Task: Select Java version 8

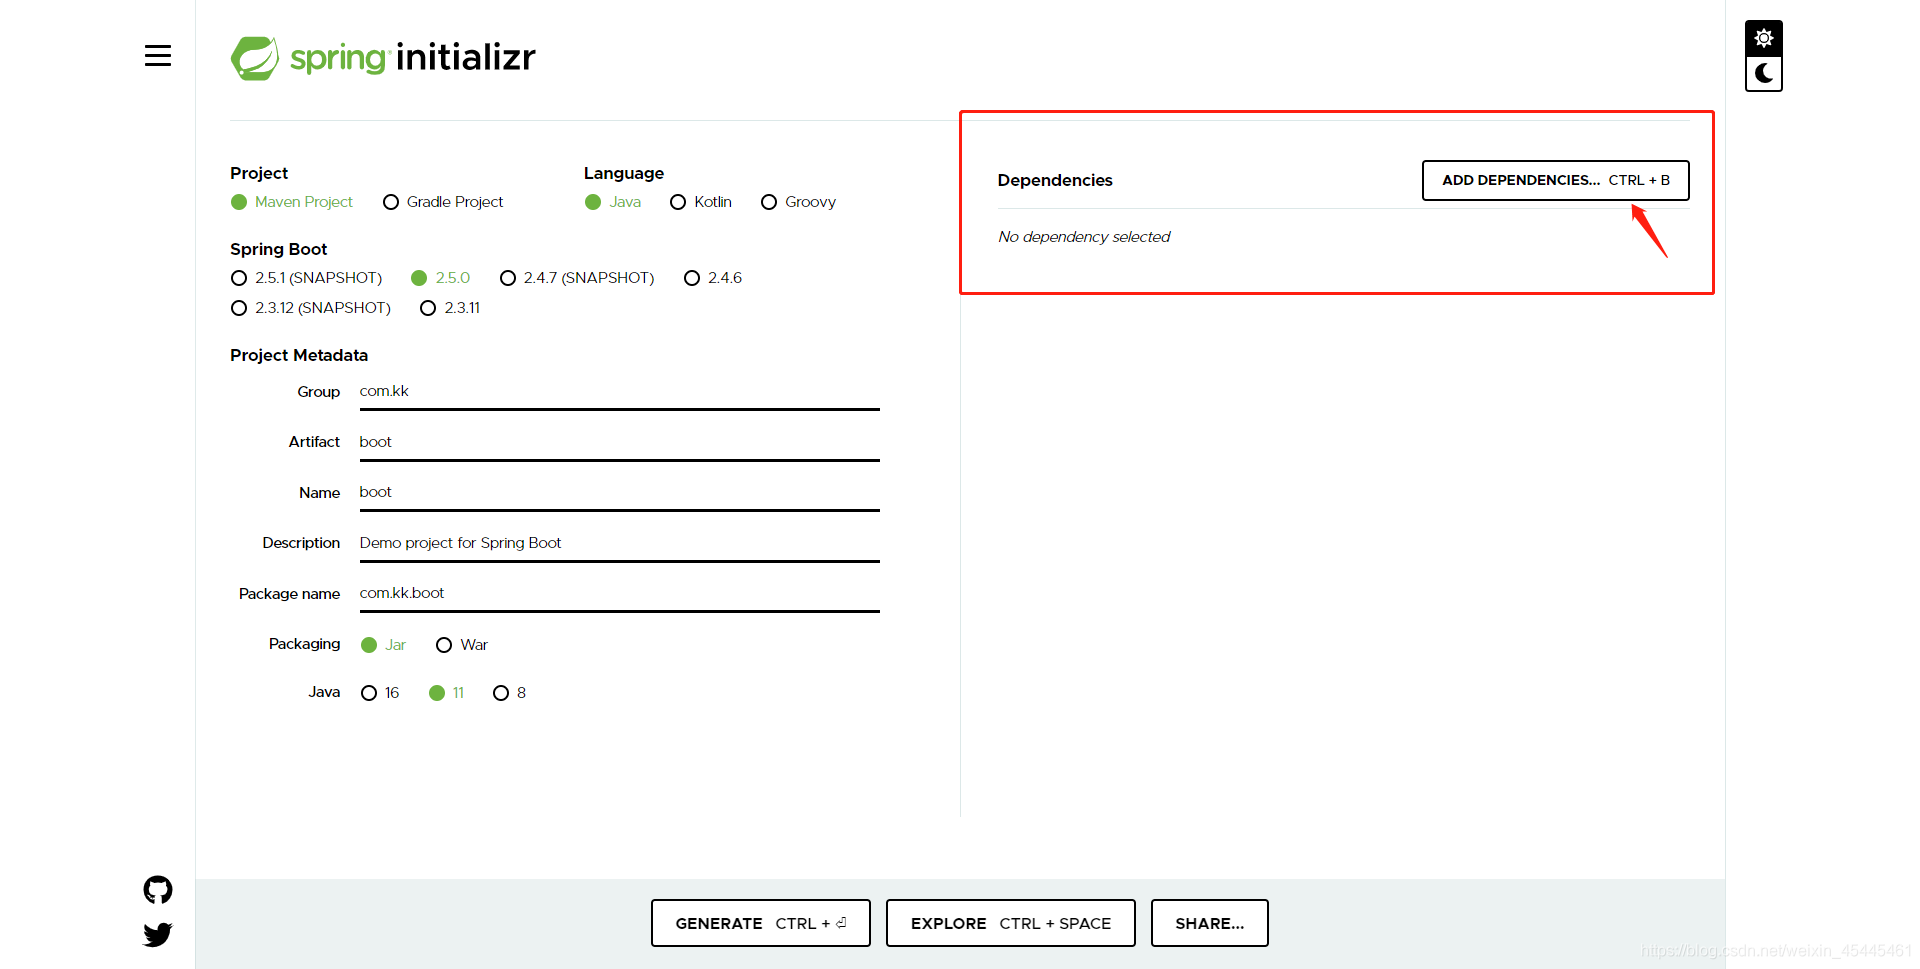Action: click(509, 693)
